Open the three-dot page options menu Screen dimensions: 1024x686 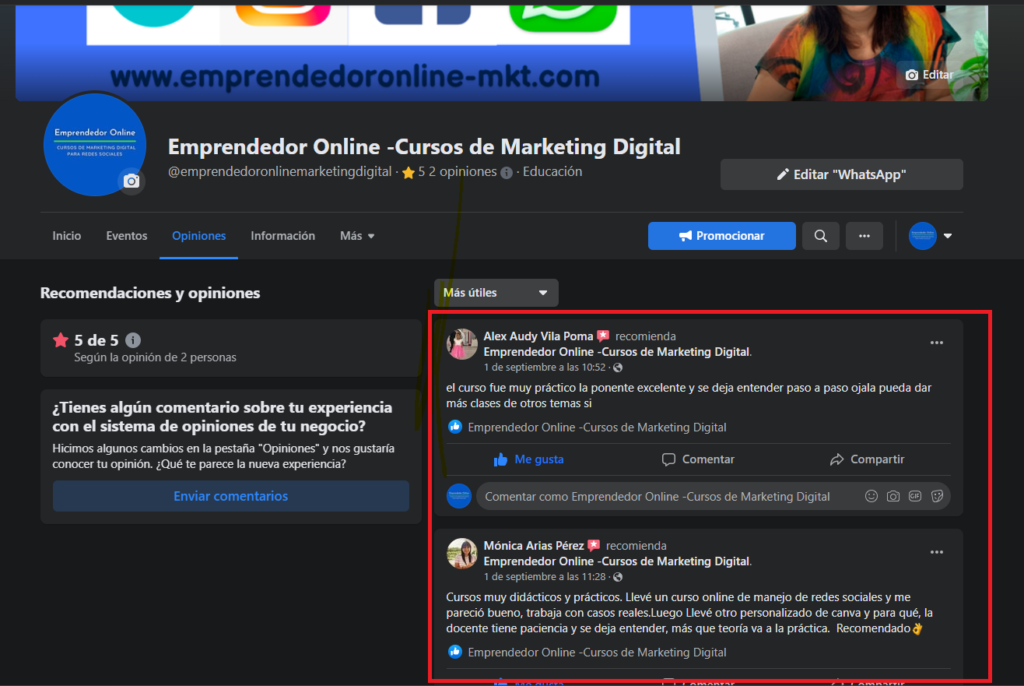(864, 236)
